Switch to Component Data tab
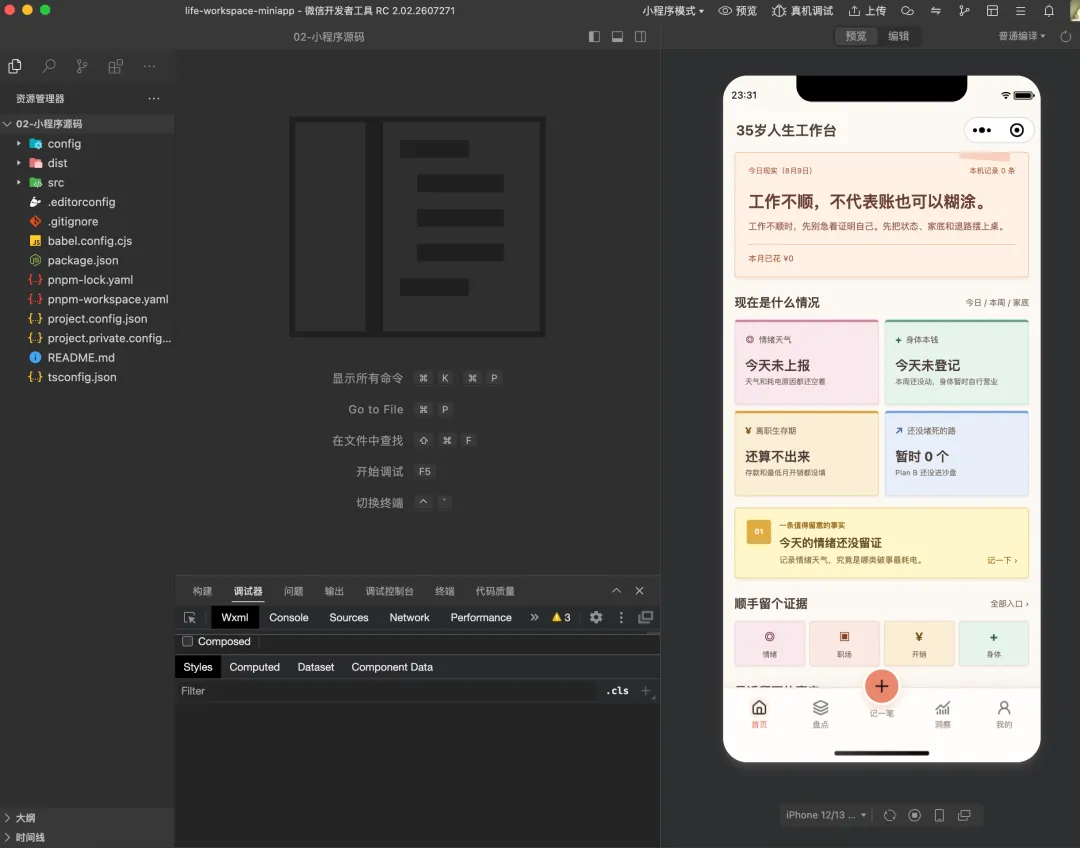 [392, 667]
